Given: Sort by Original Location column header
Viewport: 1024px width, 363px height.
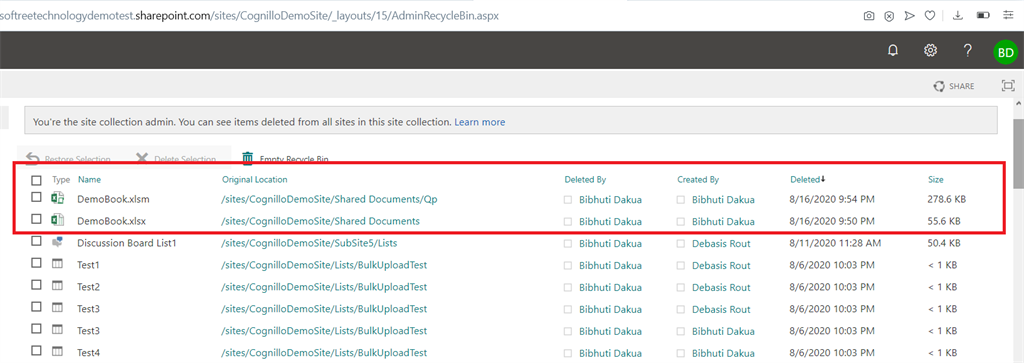Looking at the screenshot, I should pos(255,180).
